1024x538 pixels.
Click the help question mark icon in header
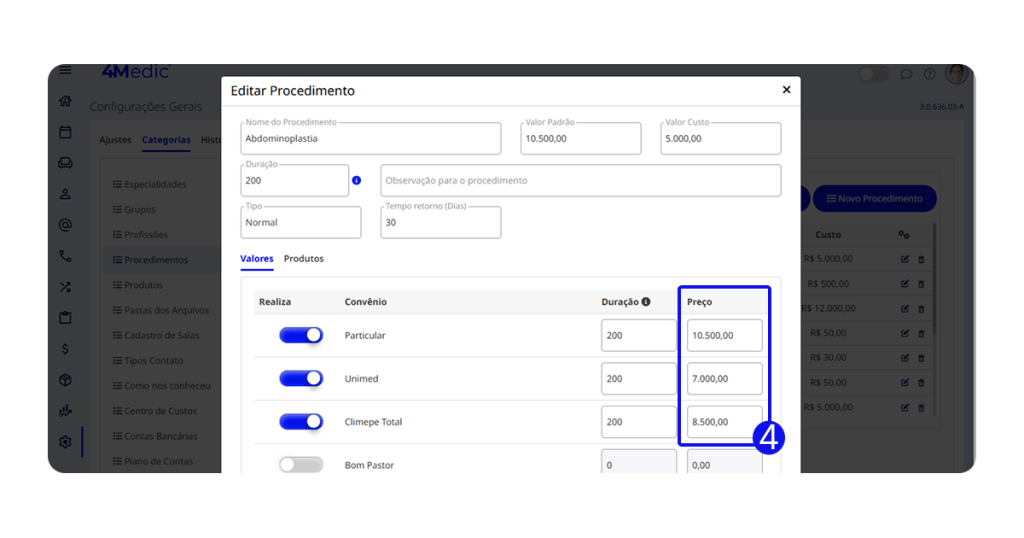pos(929,74)
